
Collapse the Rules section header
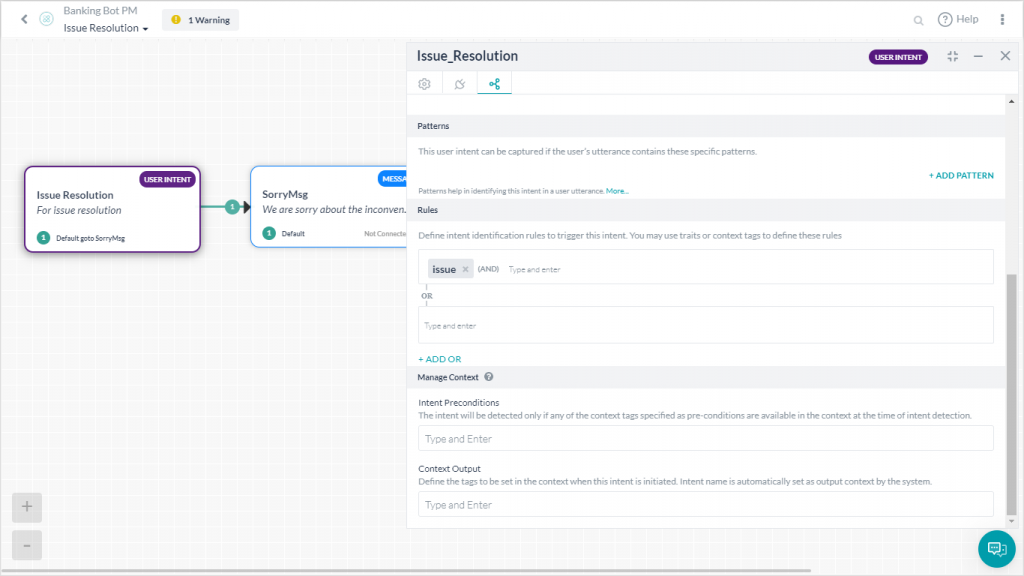(x=430, y=209)
